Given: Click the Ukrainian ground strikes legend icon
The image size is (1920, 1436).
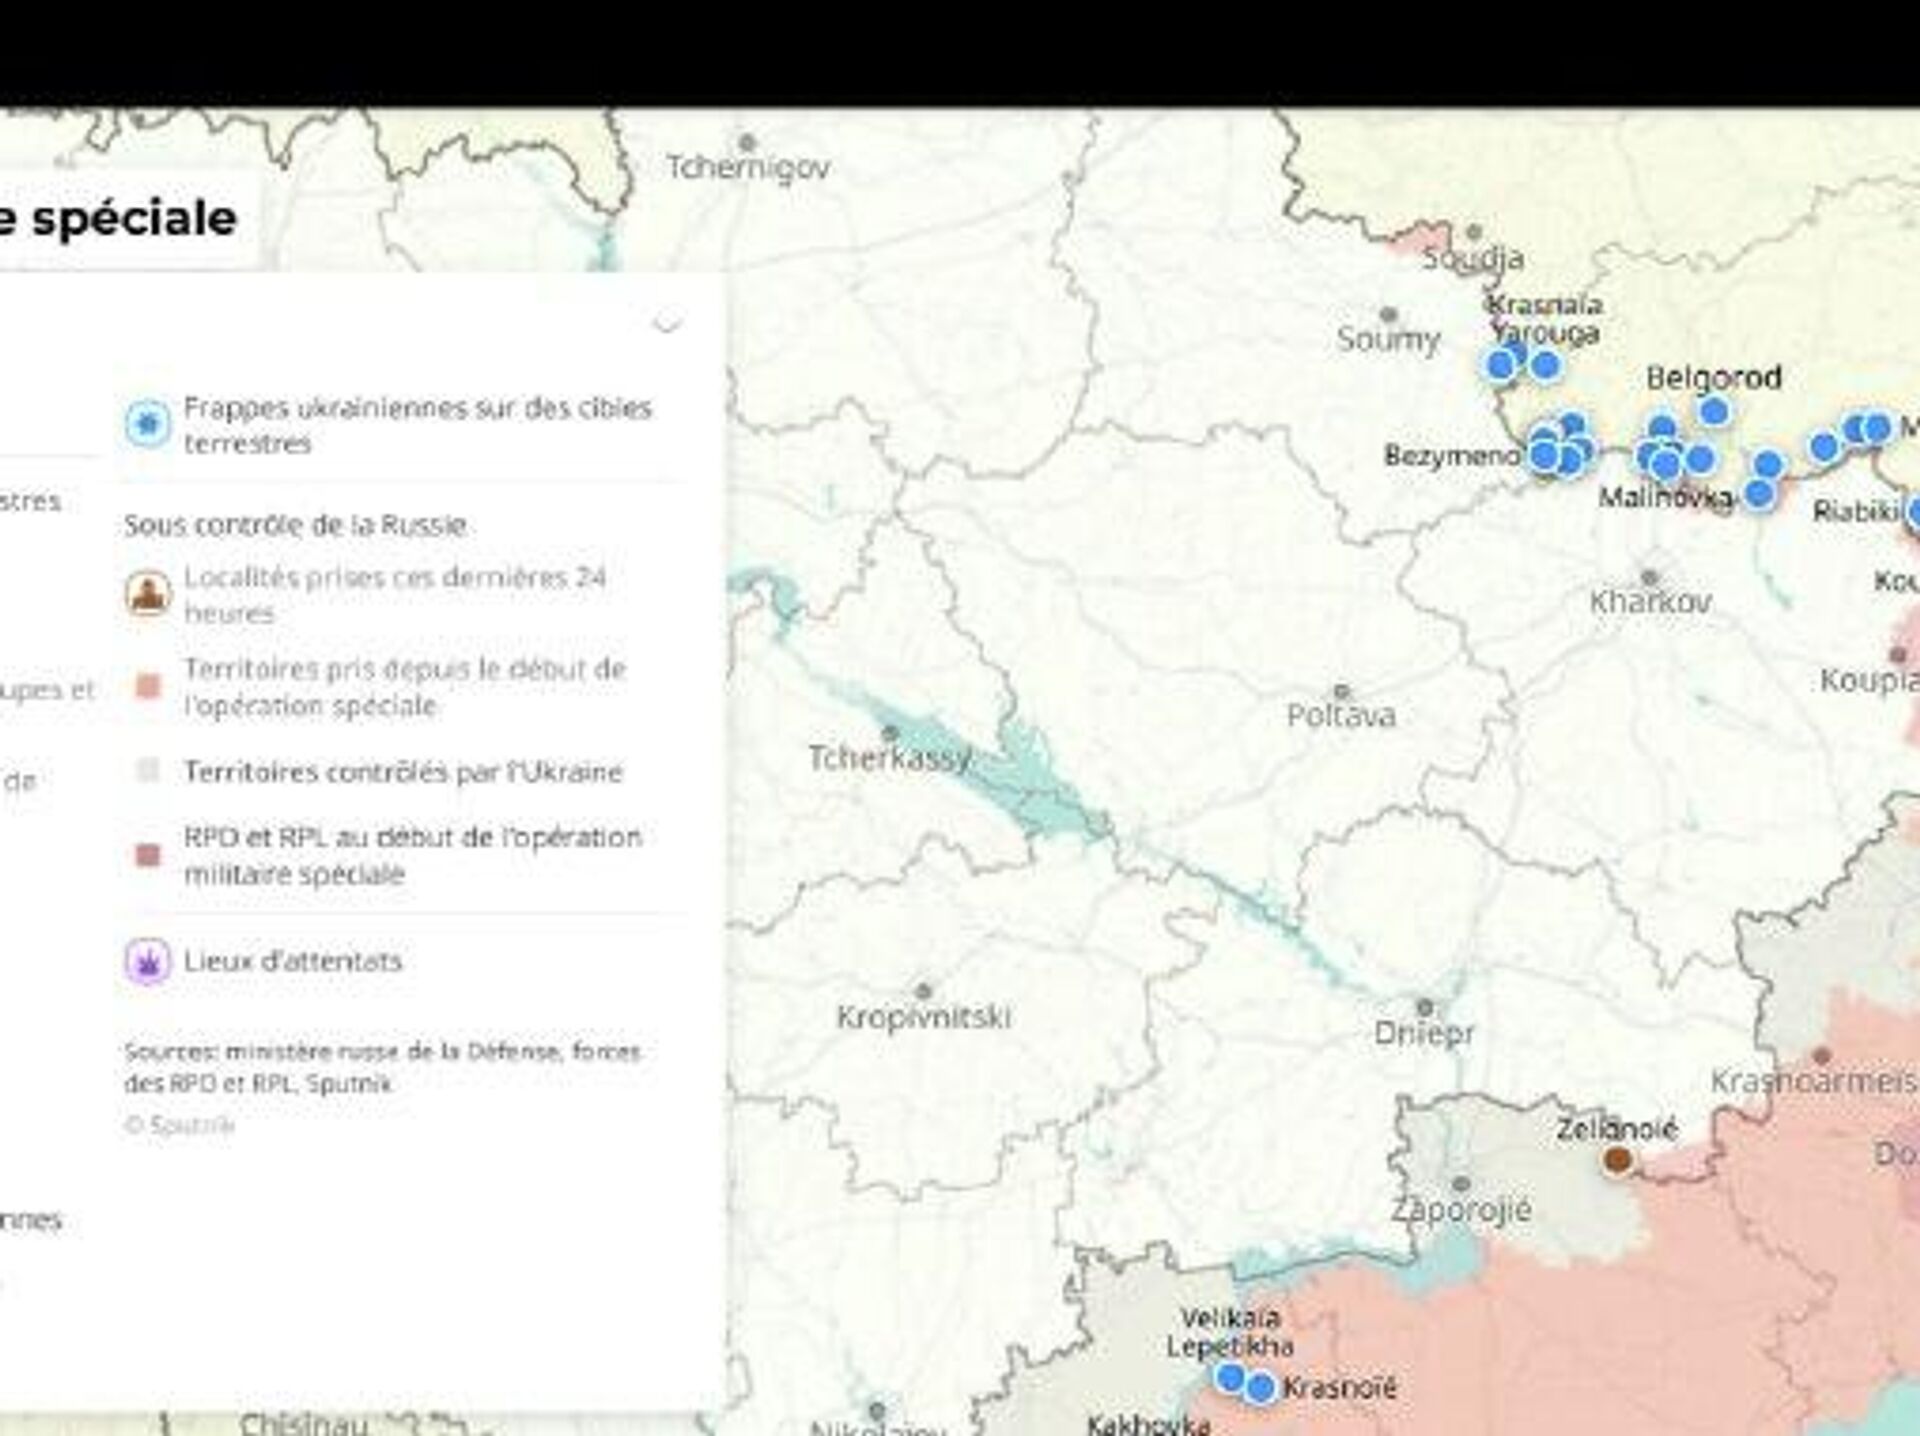Looking at the screenshot, I should tap(147, 425).
